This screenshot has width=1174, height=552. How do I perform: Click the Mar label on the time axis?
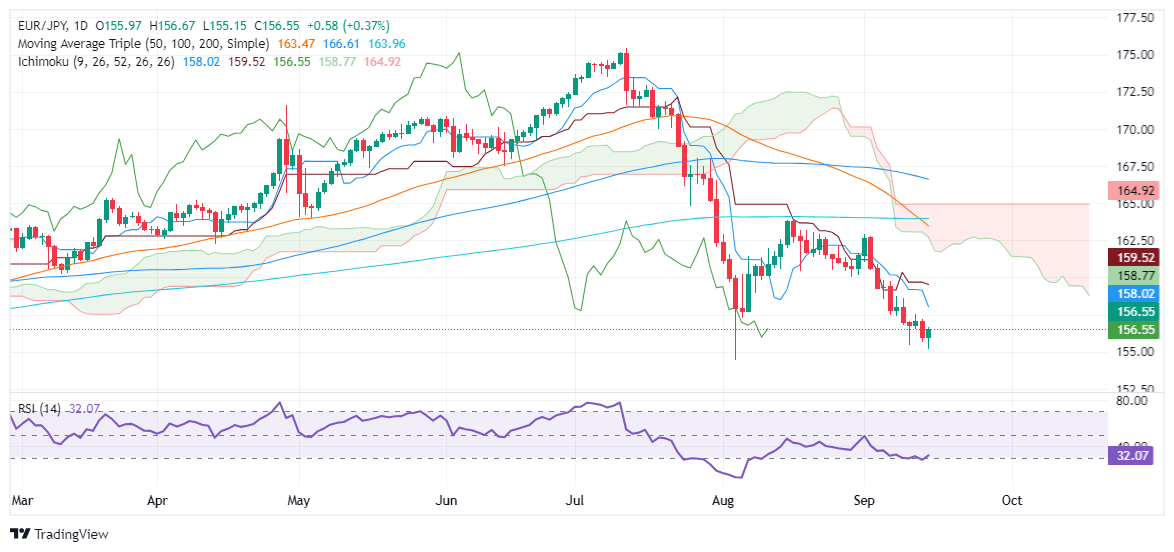(x=20, y=497)
